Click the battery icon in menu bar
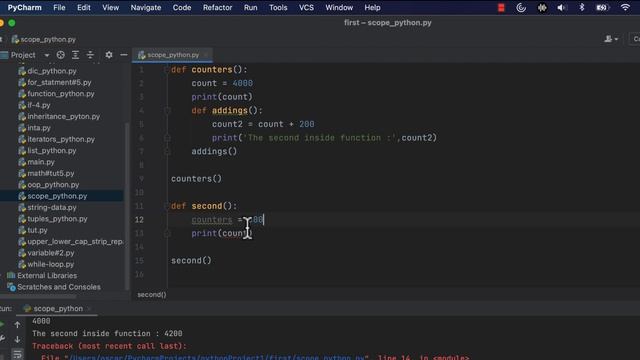Viewport: 640px width, 360px height. [x=602, y=7]
